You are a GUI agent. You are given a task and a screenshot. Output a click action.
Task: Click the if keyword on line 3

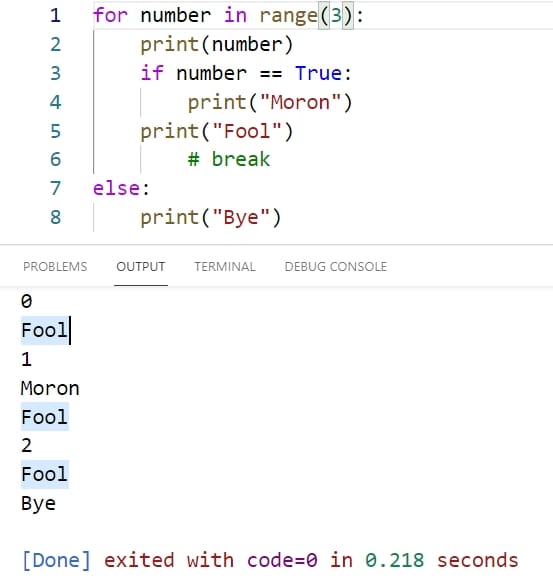coord(152,73)
